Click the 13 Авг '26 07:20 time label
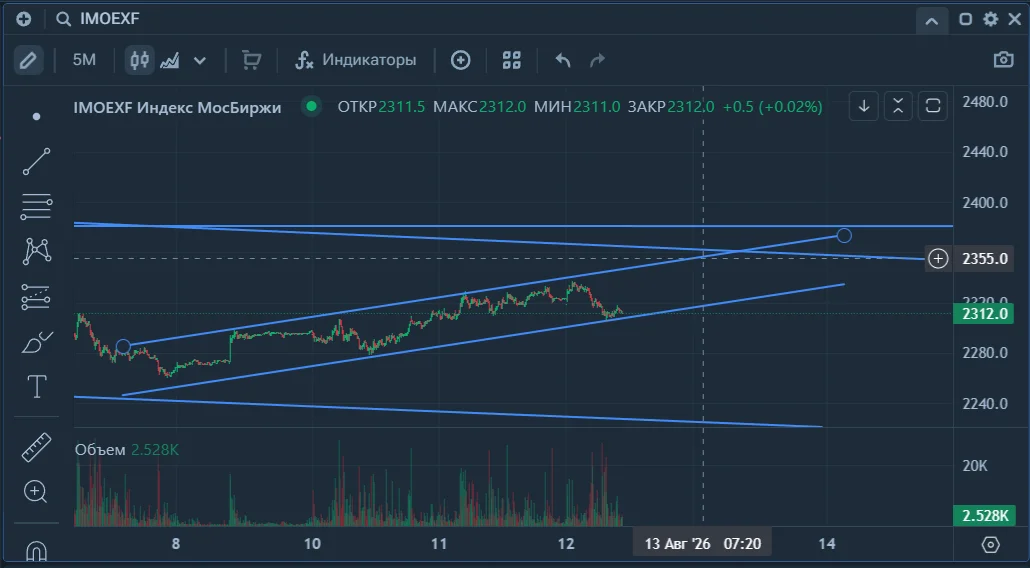1030x568 pixels. [x=702, y=544]
